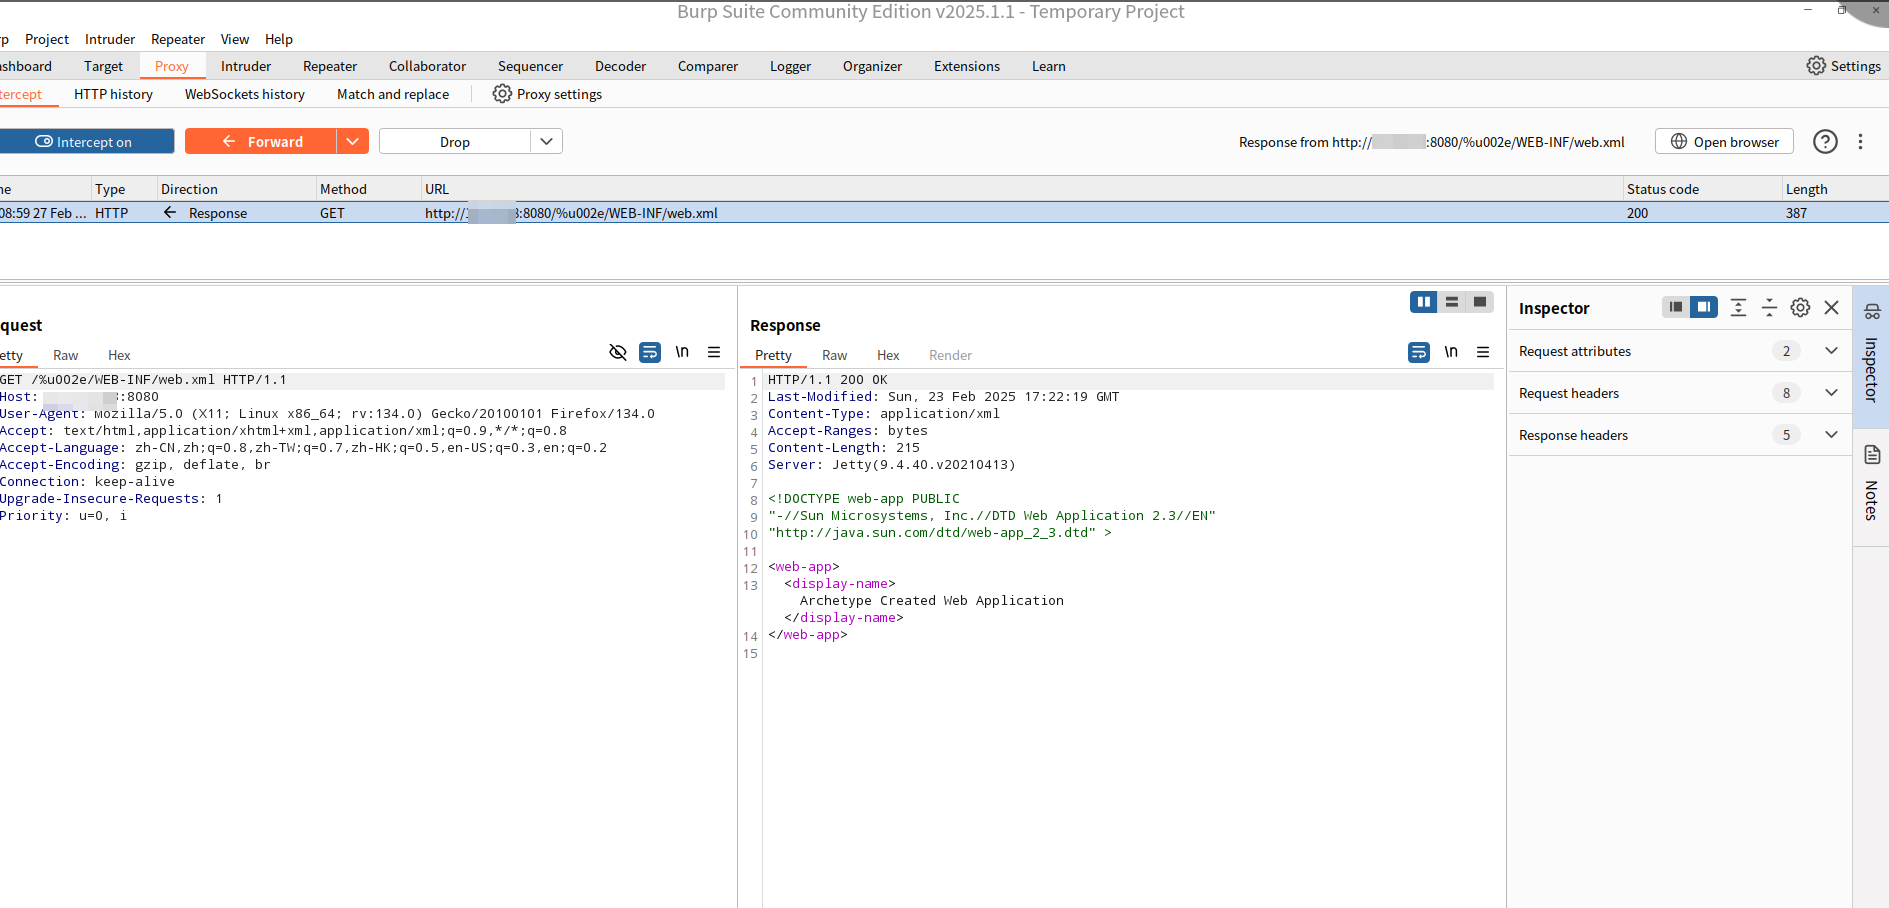Open the View menu
Screen dimensions: 1889x908
[x=235, y=39]
